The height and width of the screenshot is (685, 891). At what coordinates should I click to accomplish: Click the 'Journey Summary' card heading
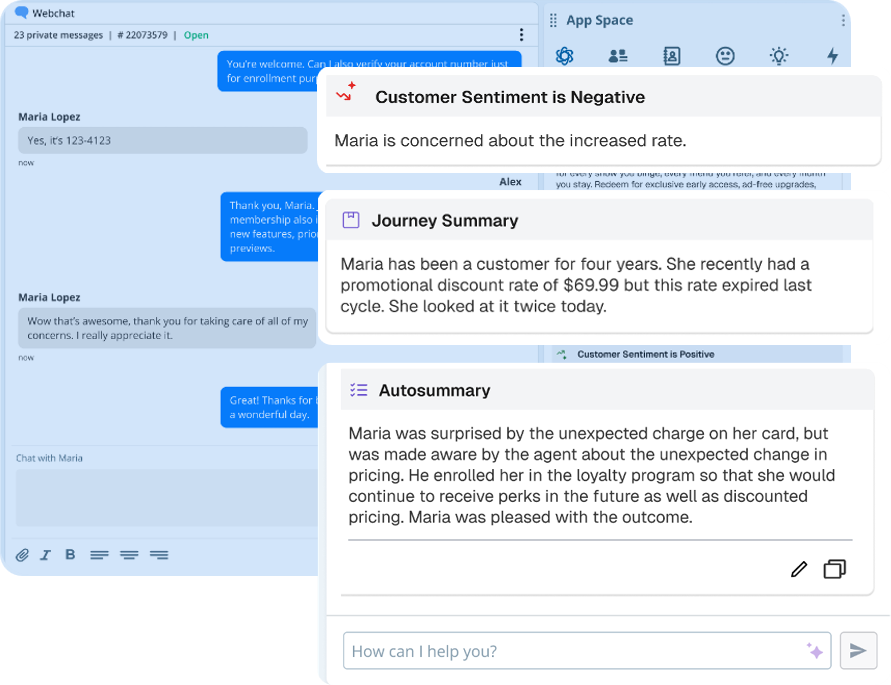(x=444, y=220)
